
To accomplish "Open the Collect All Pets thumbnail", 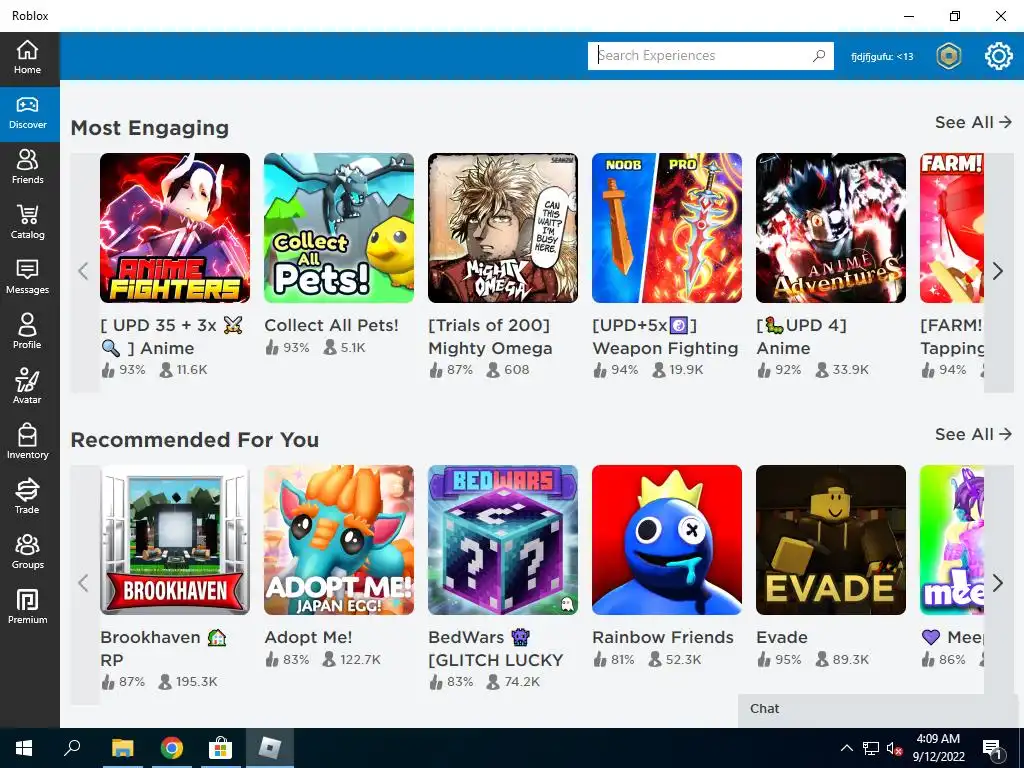I will (339, 228).
